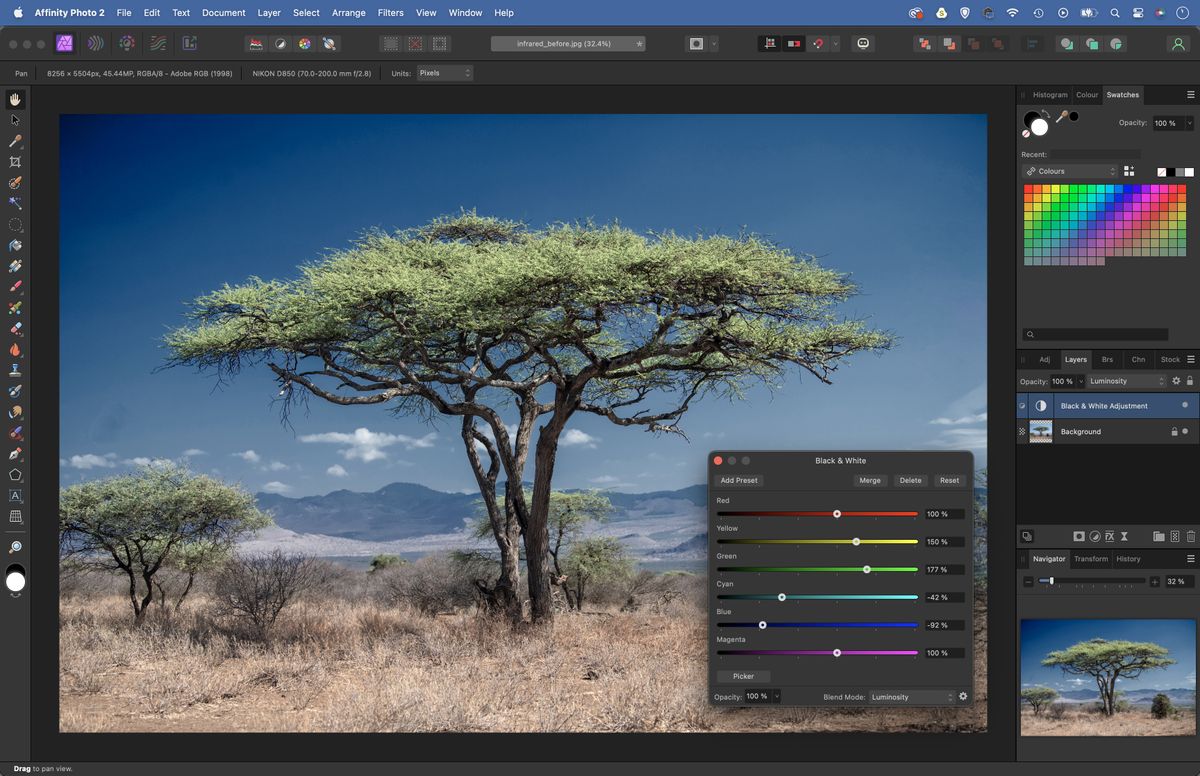This screenshot has width=1200, height=776.
Task: Hide the Black & White Adjustment layer
Action: point(1022,406)
